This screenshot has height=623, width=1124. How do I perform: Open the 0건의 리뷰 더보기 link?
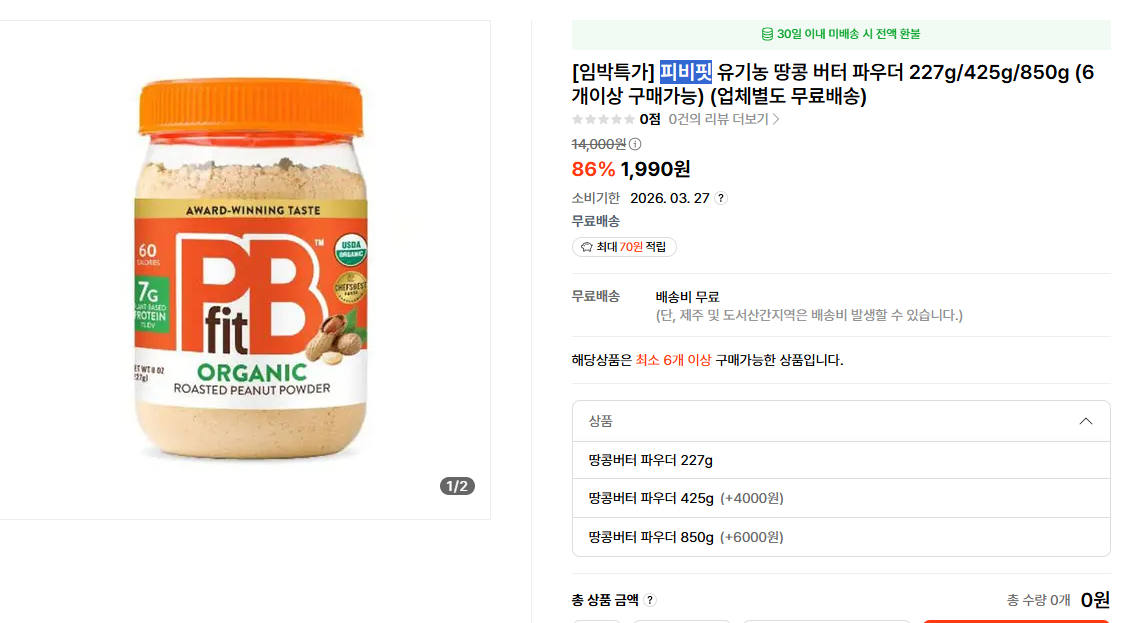(723, 119)
